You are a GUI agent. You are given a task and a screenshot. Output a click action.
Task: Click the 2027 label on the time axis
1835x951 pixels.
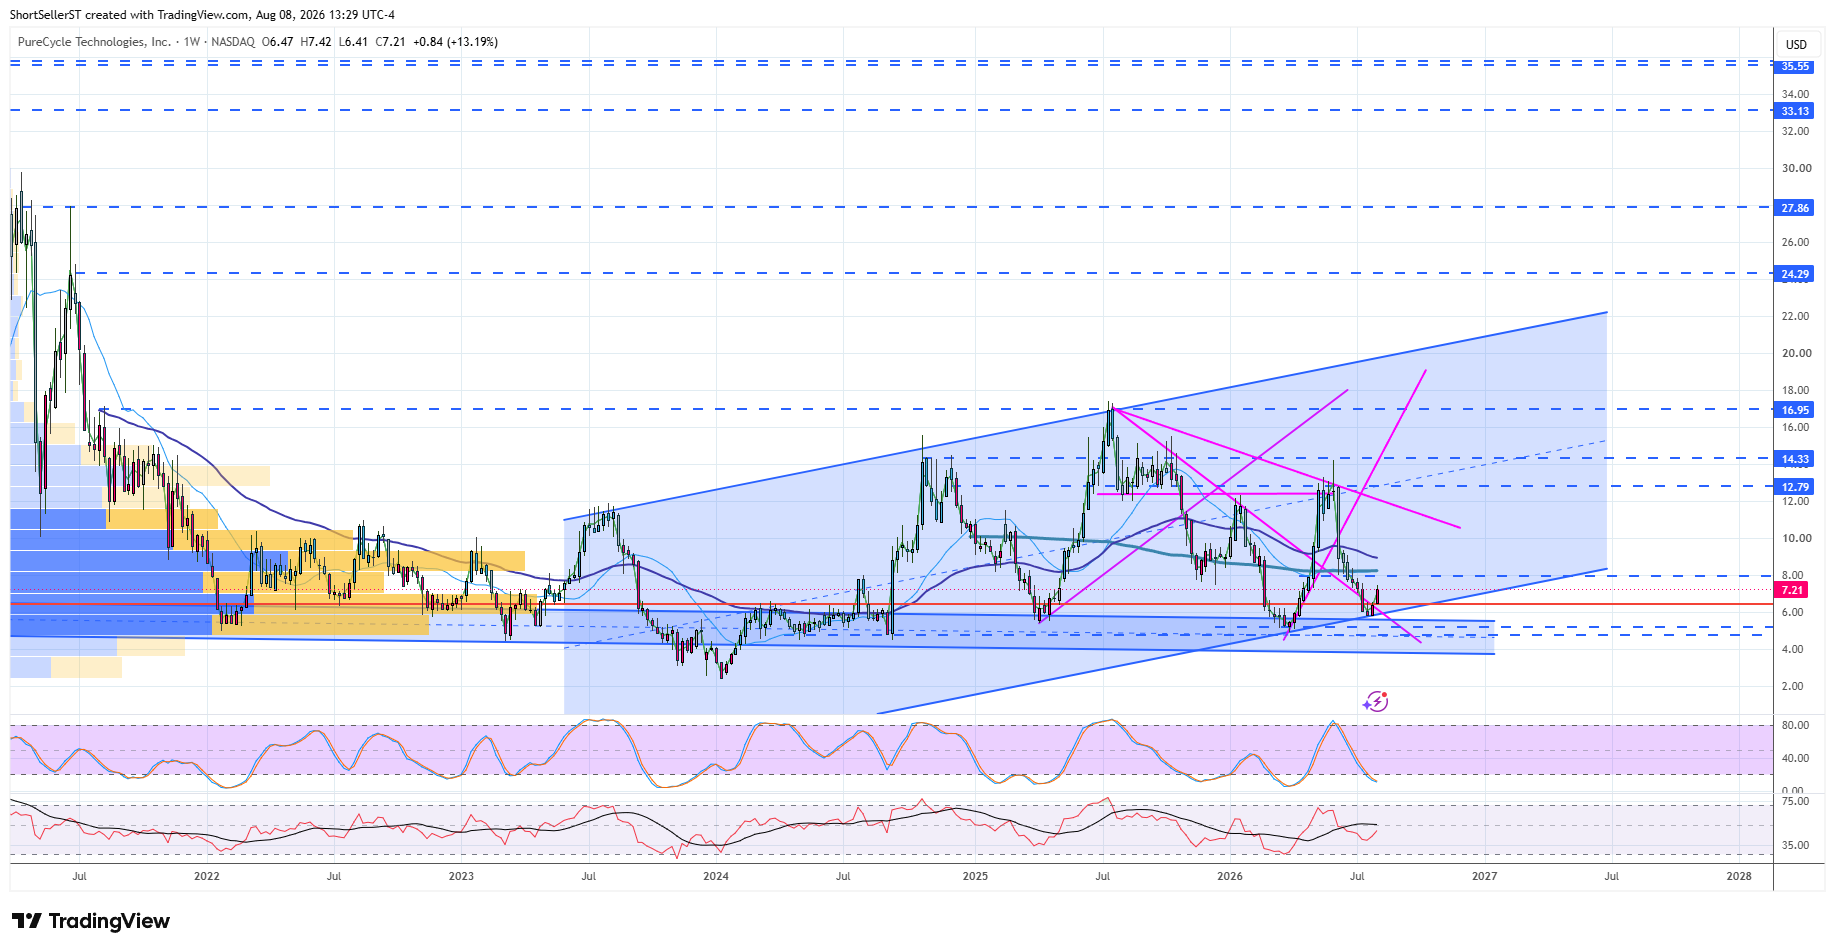(x=1485, y=876)
